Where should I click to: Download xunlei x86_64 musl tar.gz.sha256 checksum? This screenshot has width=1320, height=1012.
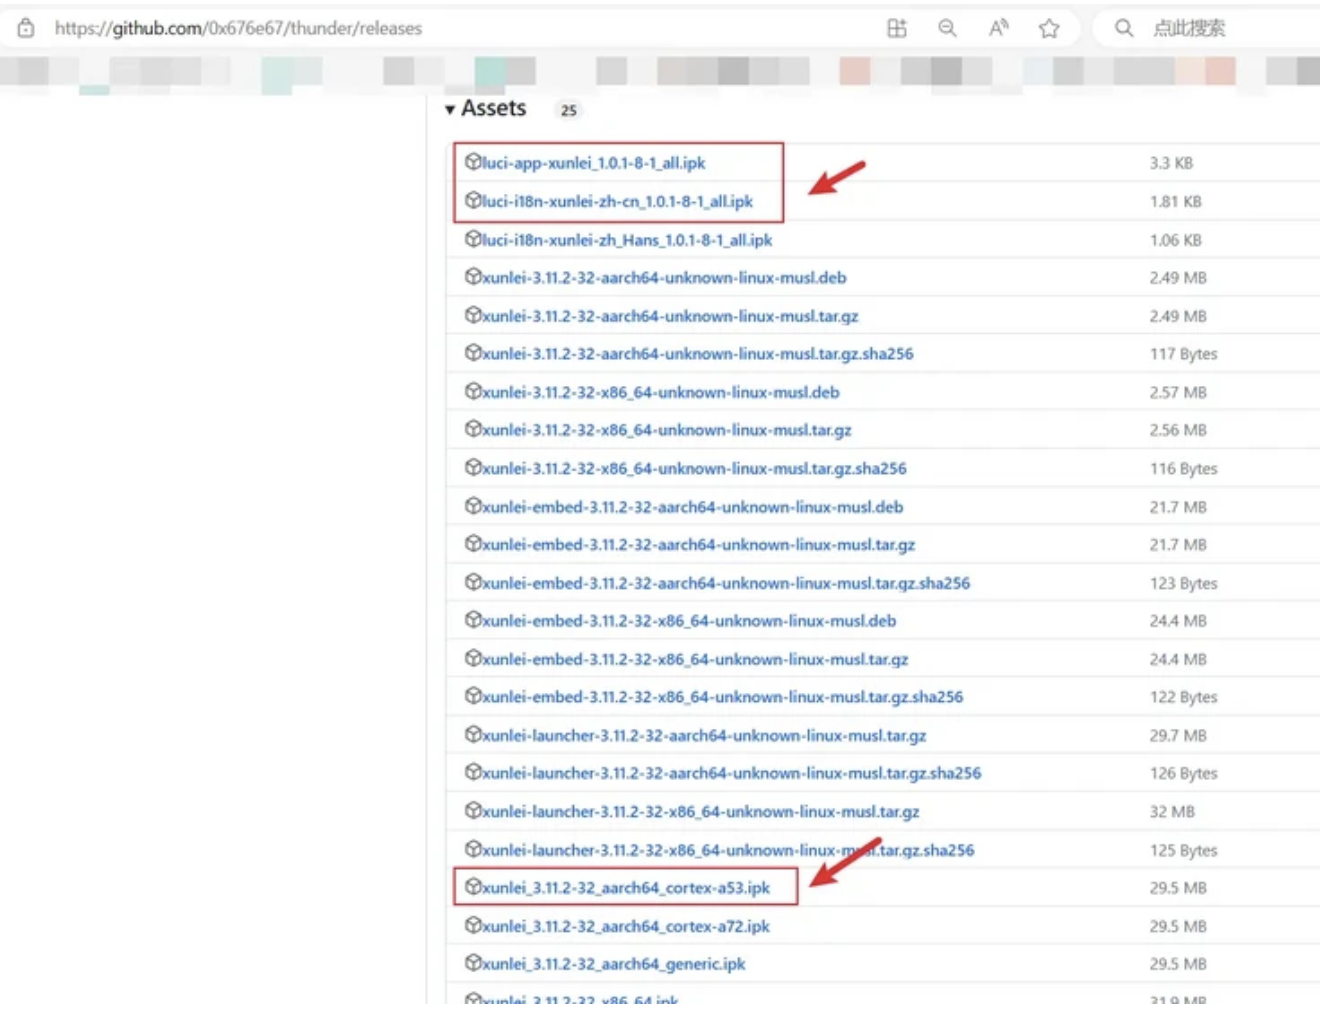(x=694, y=468)
